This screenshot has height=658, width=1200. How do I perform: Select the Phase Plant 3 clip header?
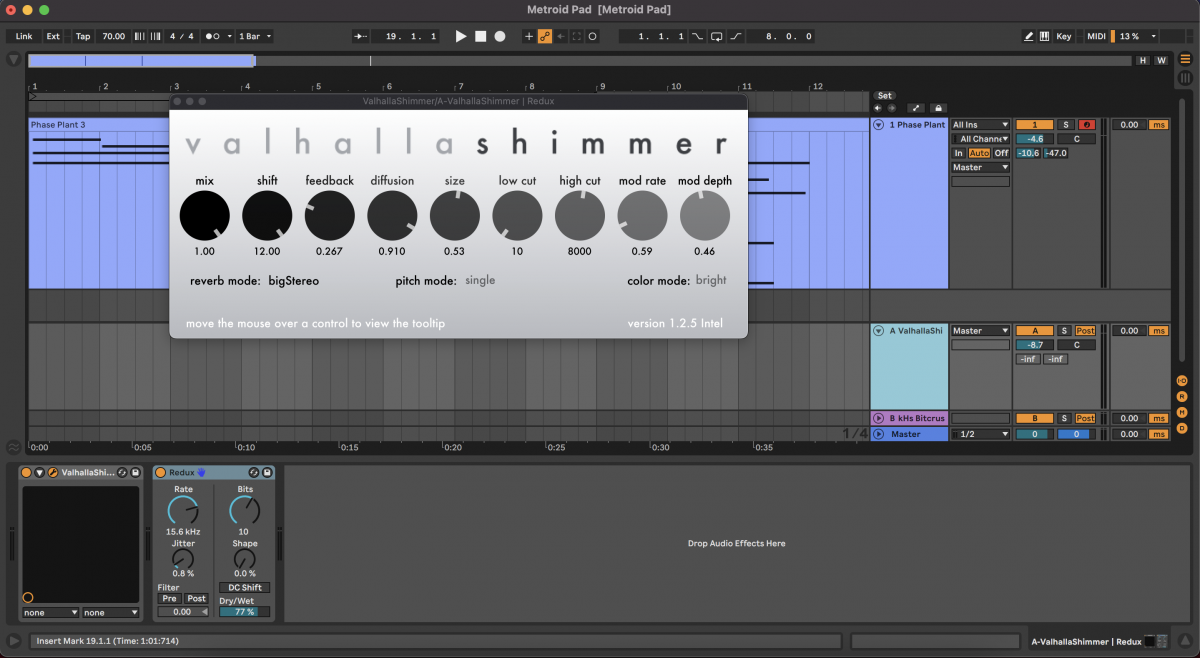pyautogui.click(x=98, y=125)
